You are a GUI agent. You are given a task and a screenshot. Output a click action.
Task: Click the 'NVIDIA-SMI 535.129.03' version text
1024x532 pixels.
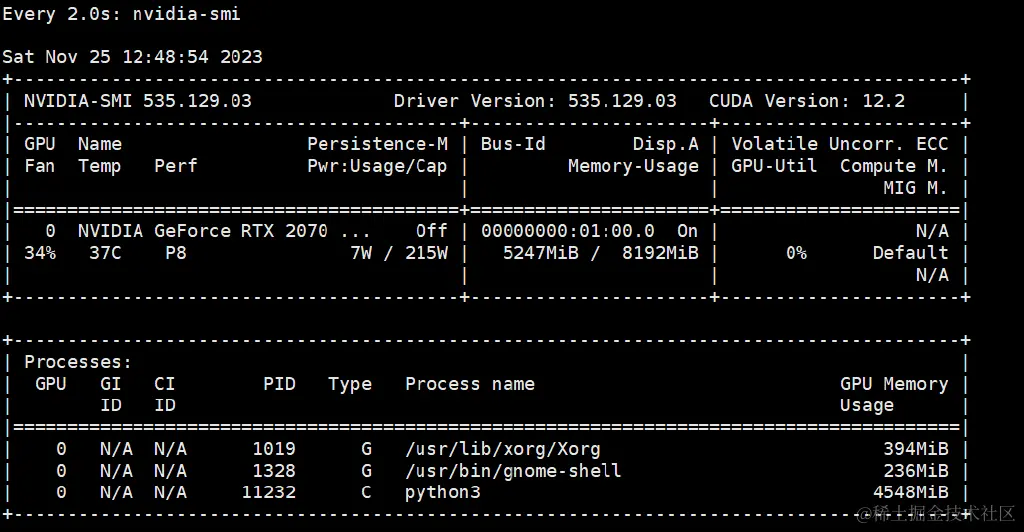pyautogui.click(x=138, y=101)
